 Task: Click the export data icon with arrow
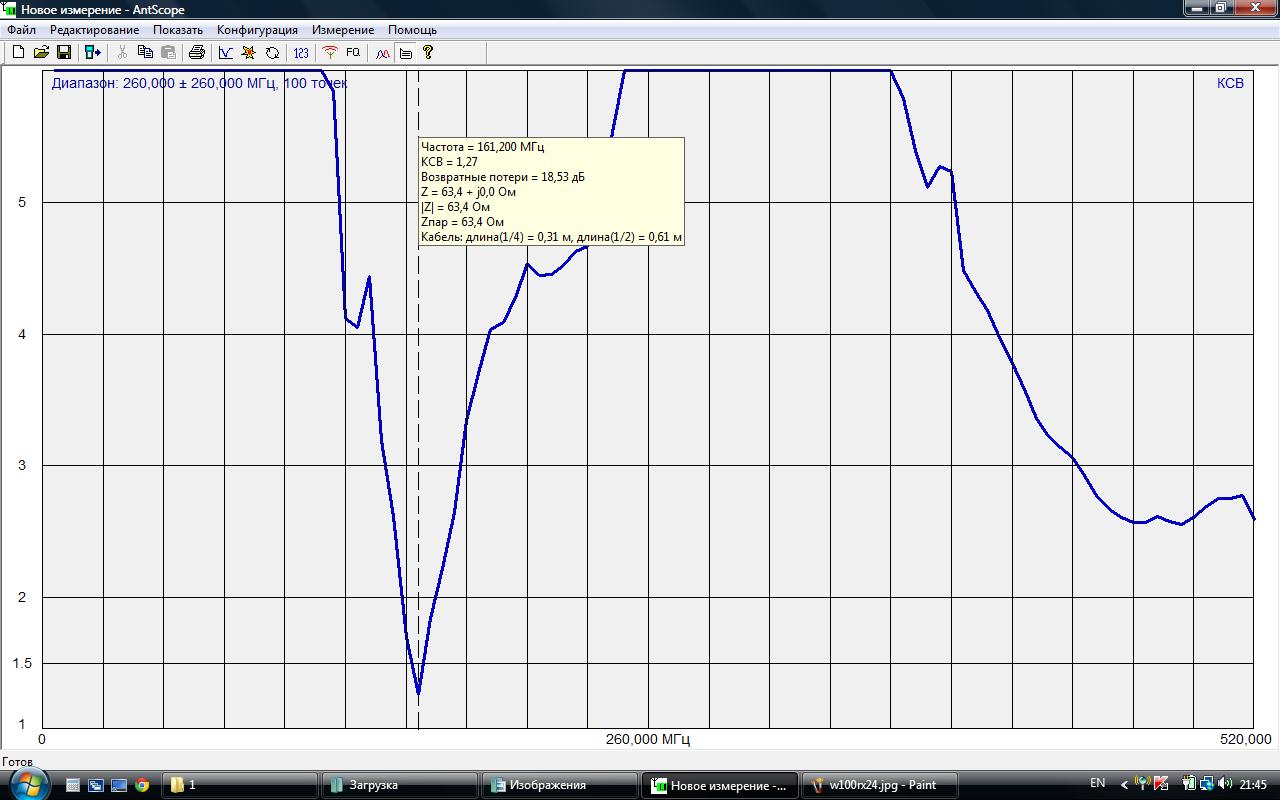[93, 52]
